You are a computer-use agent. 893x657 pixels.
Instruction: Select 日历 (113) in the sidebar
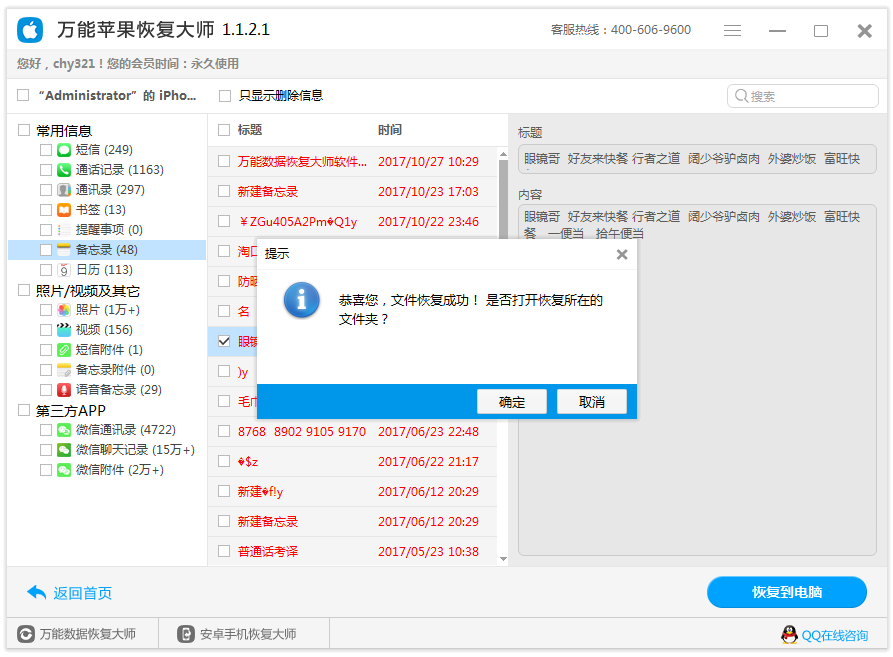(104, 269)
